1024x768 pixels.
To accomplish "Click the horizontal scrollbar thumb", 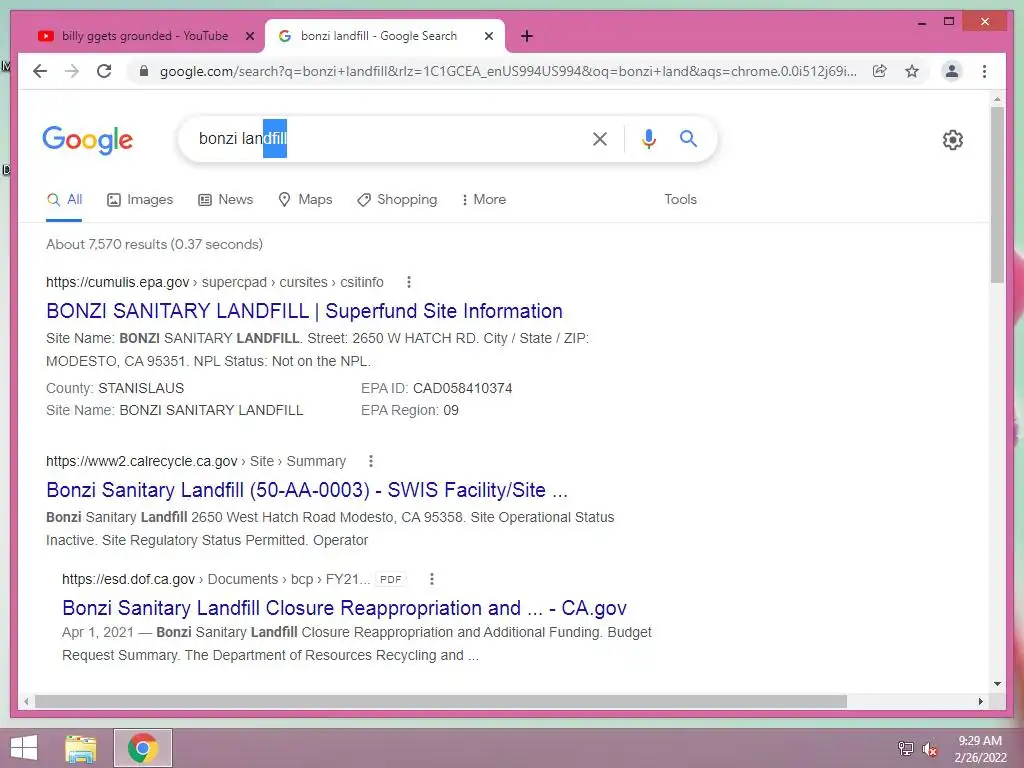I will [441, 701].
